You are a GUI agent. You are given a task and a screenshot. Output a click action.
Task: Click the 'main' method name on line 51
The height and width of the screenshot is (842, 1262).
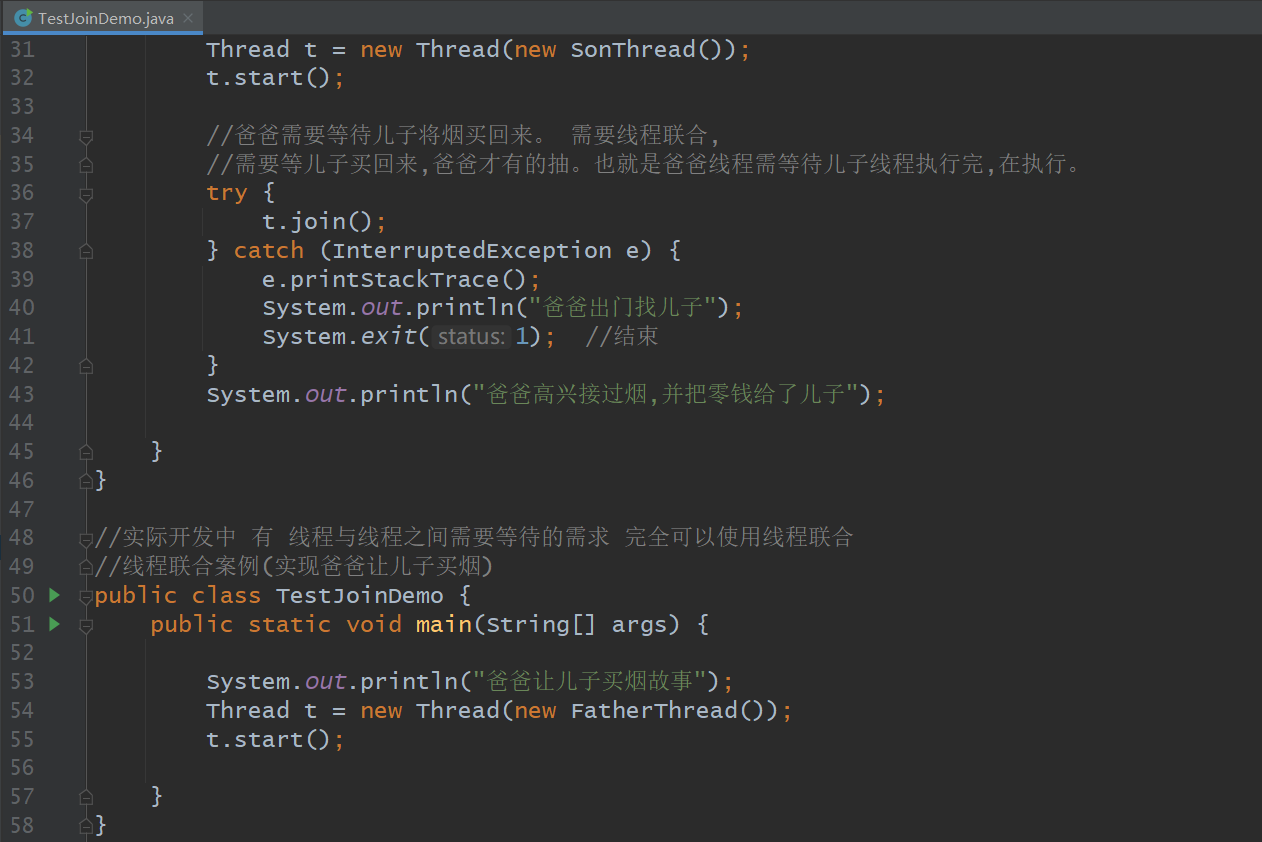pos(444,625)
